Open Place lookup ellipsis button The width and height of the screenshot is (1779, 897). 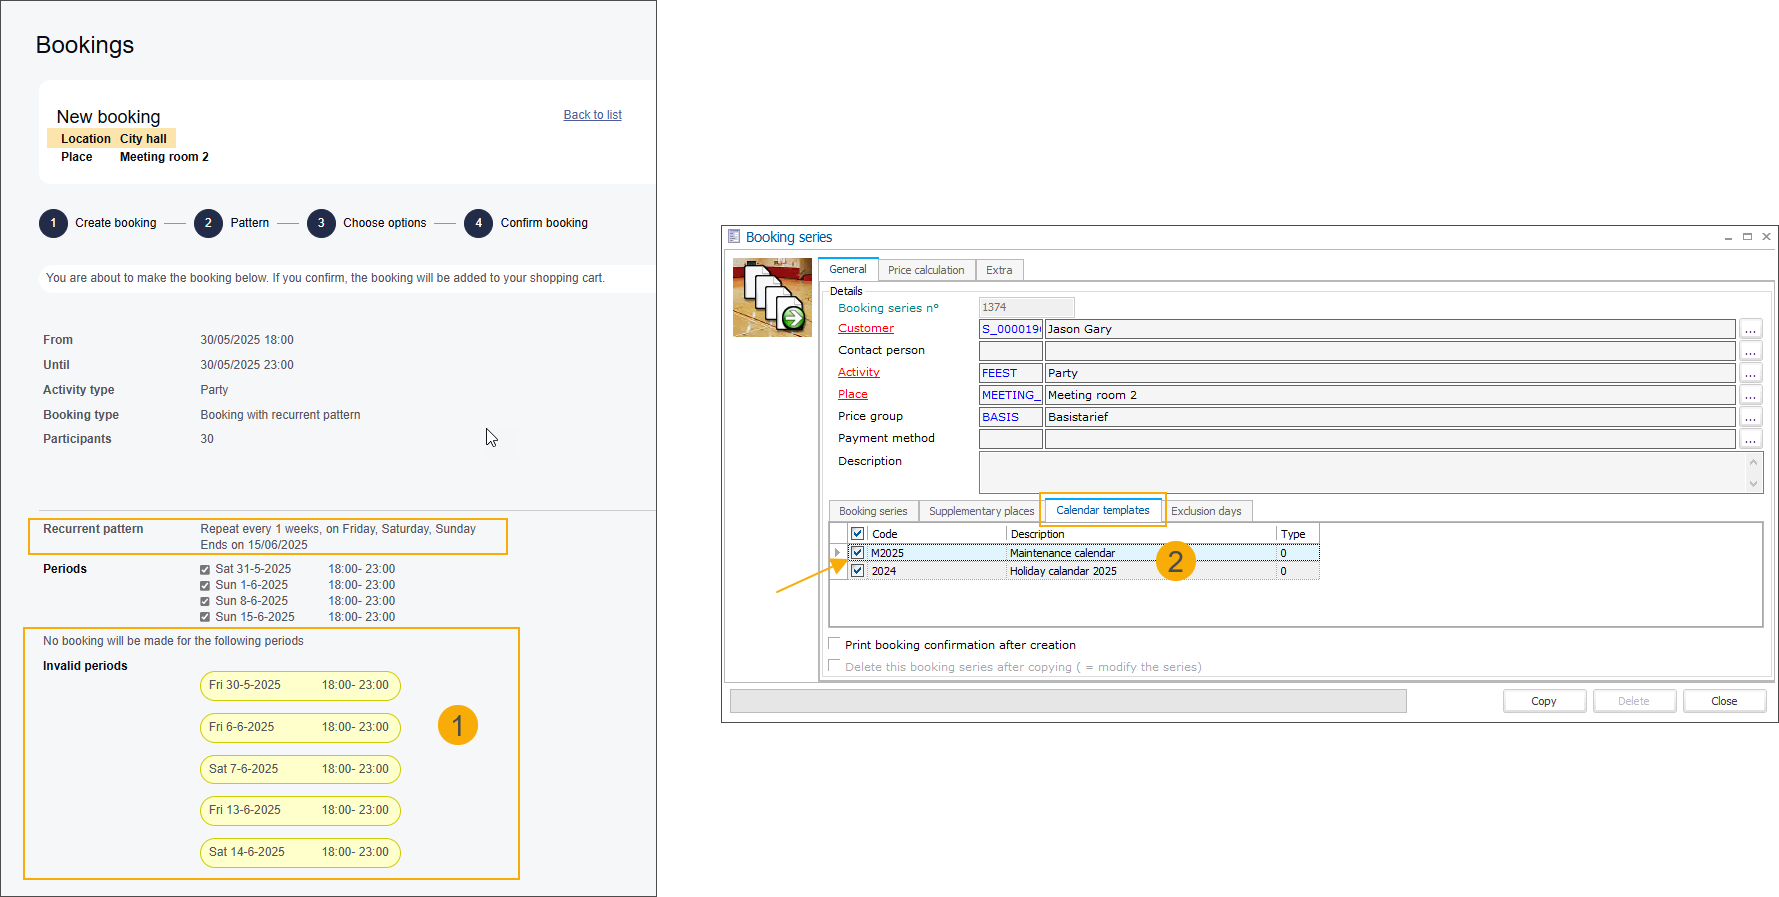[1750, 396]
